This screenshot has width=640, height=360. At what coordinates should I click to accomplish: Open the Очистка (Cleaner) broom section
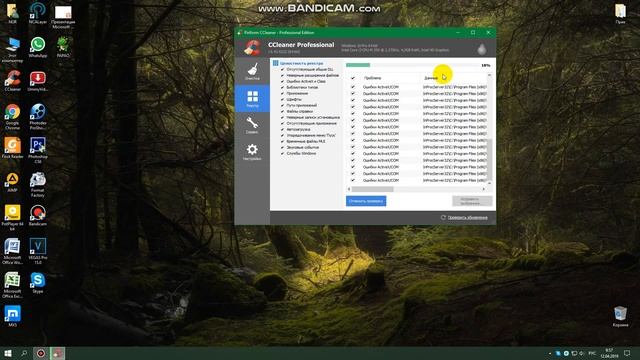click(x=252, y=71)
